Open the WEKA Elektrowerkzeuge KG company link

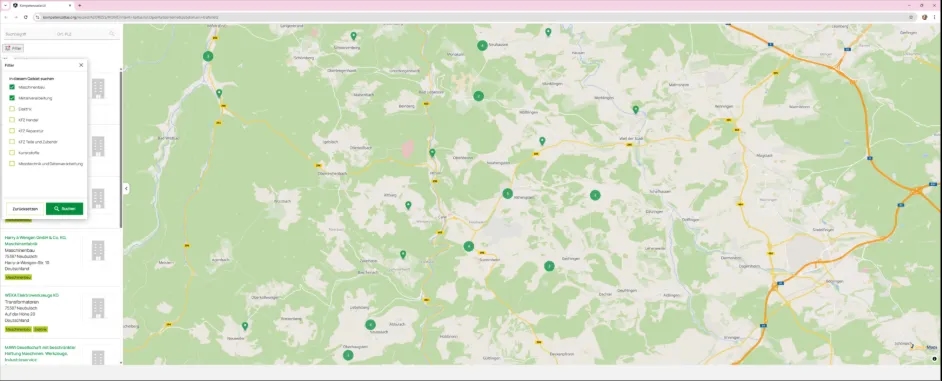[32, 295]
